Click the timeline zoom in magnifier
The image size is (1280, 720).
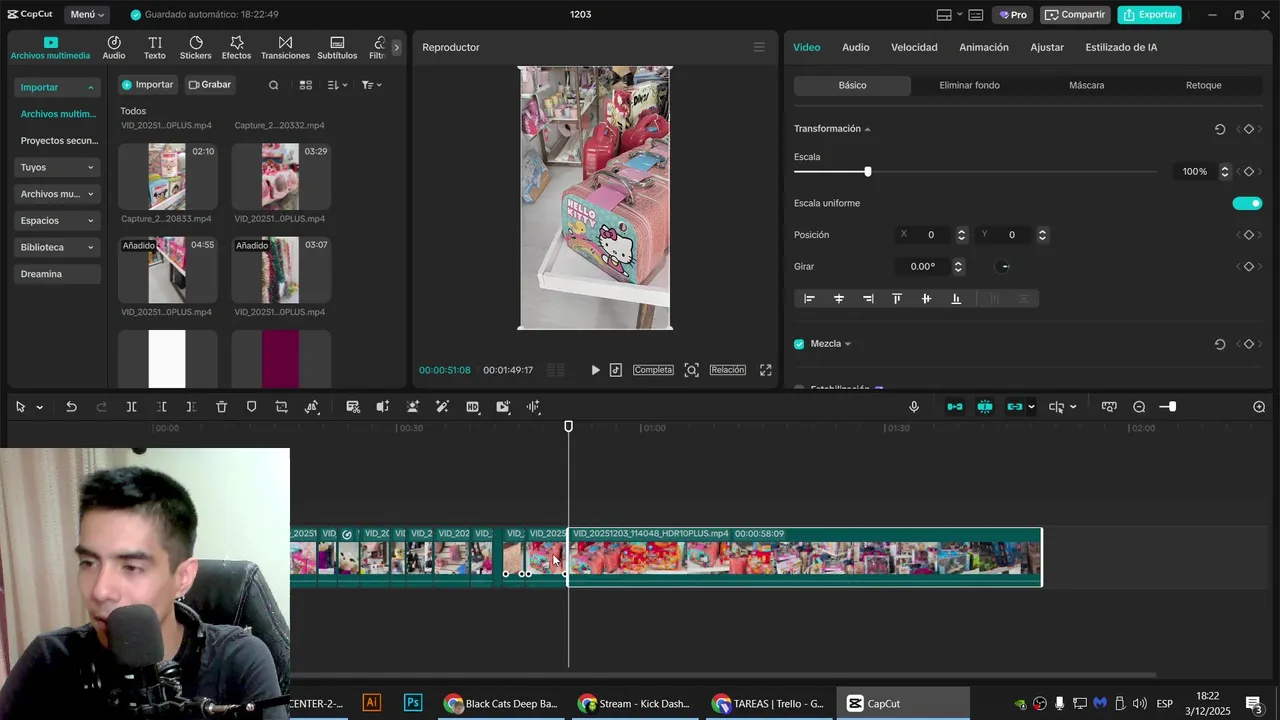coord(1259,407)
